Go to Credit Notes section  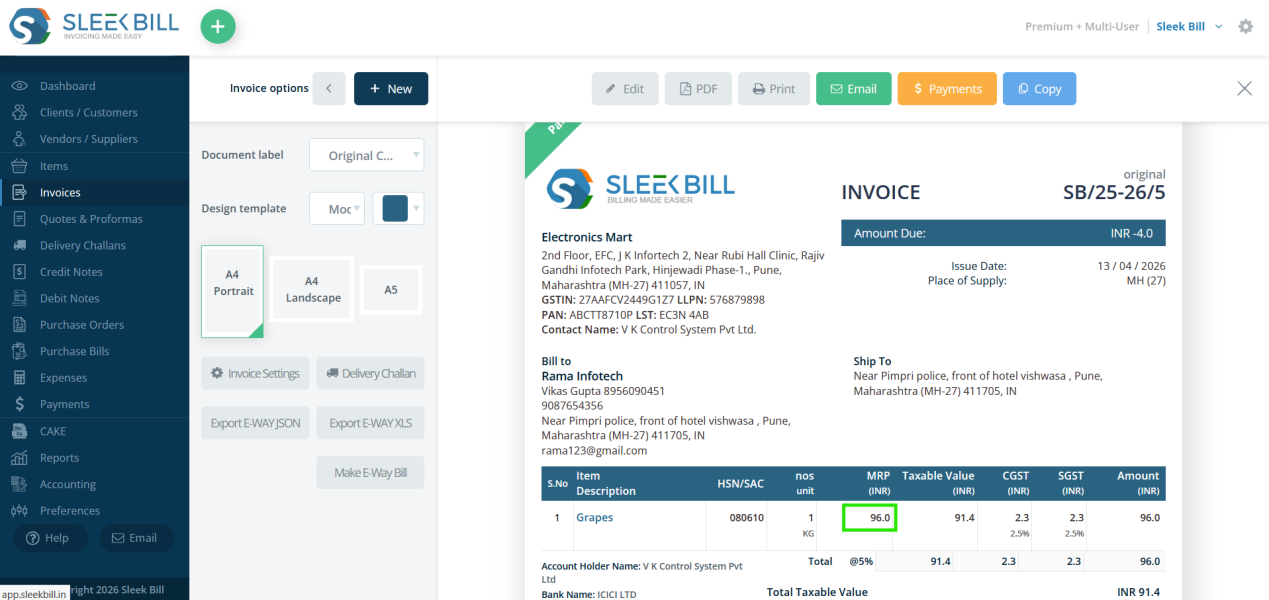[x=71, y=272]
